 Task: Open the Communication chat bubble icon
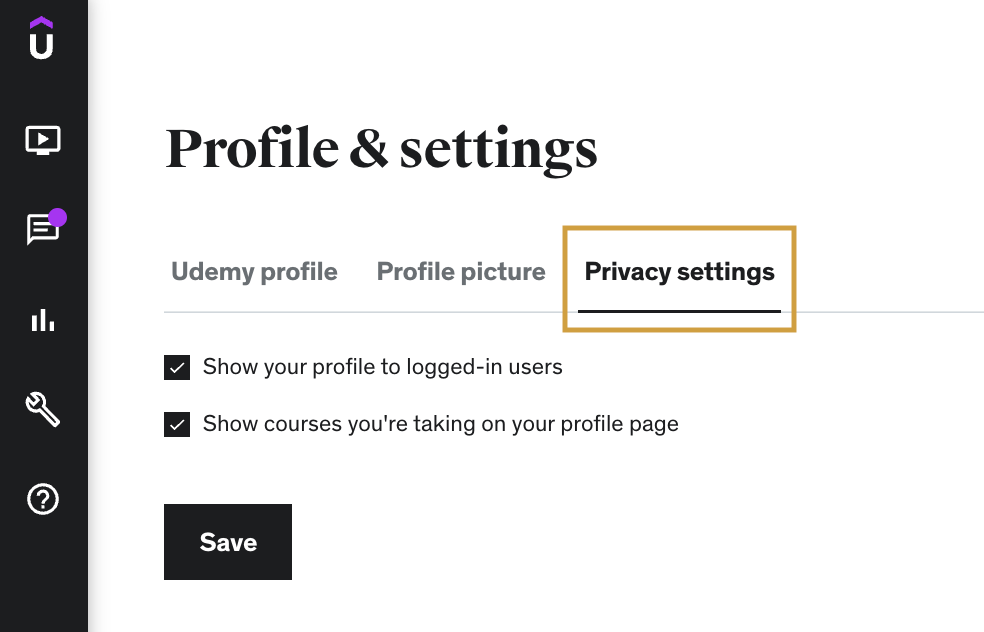pos(42,230)
